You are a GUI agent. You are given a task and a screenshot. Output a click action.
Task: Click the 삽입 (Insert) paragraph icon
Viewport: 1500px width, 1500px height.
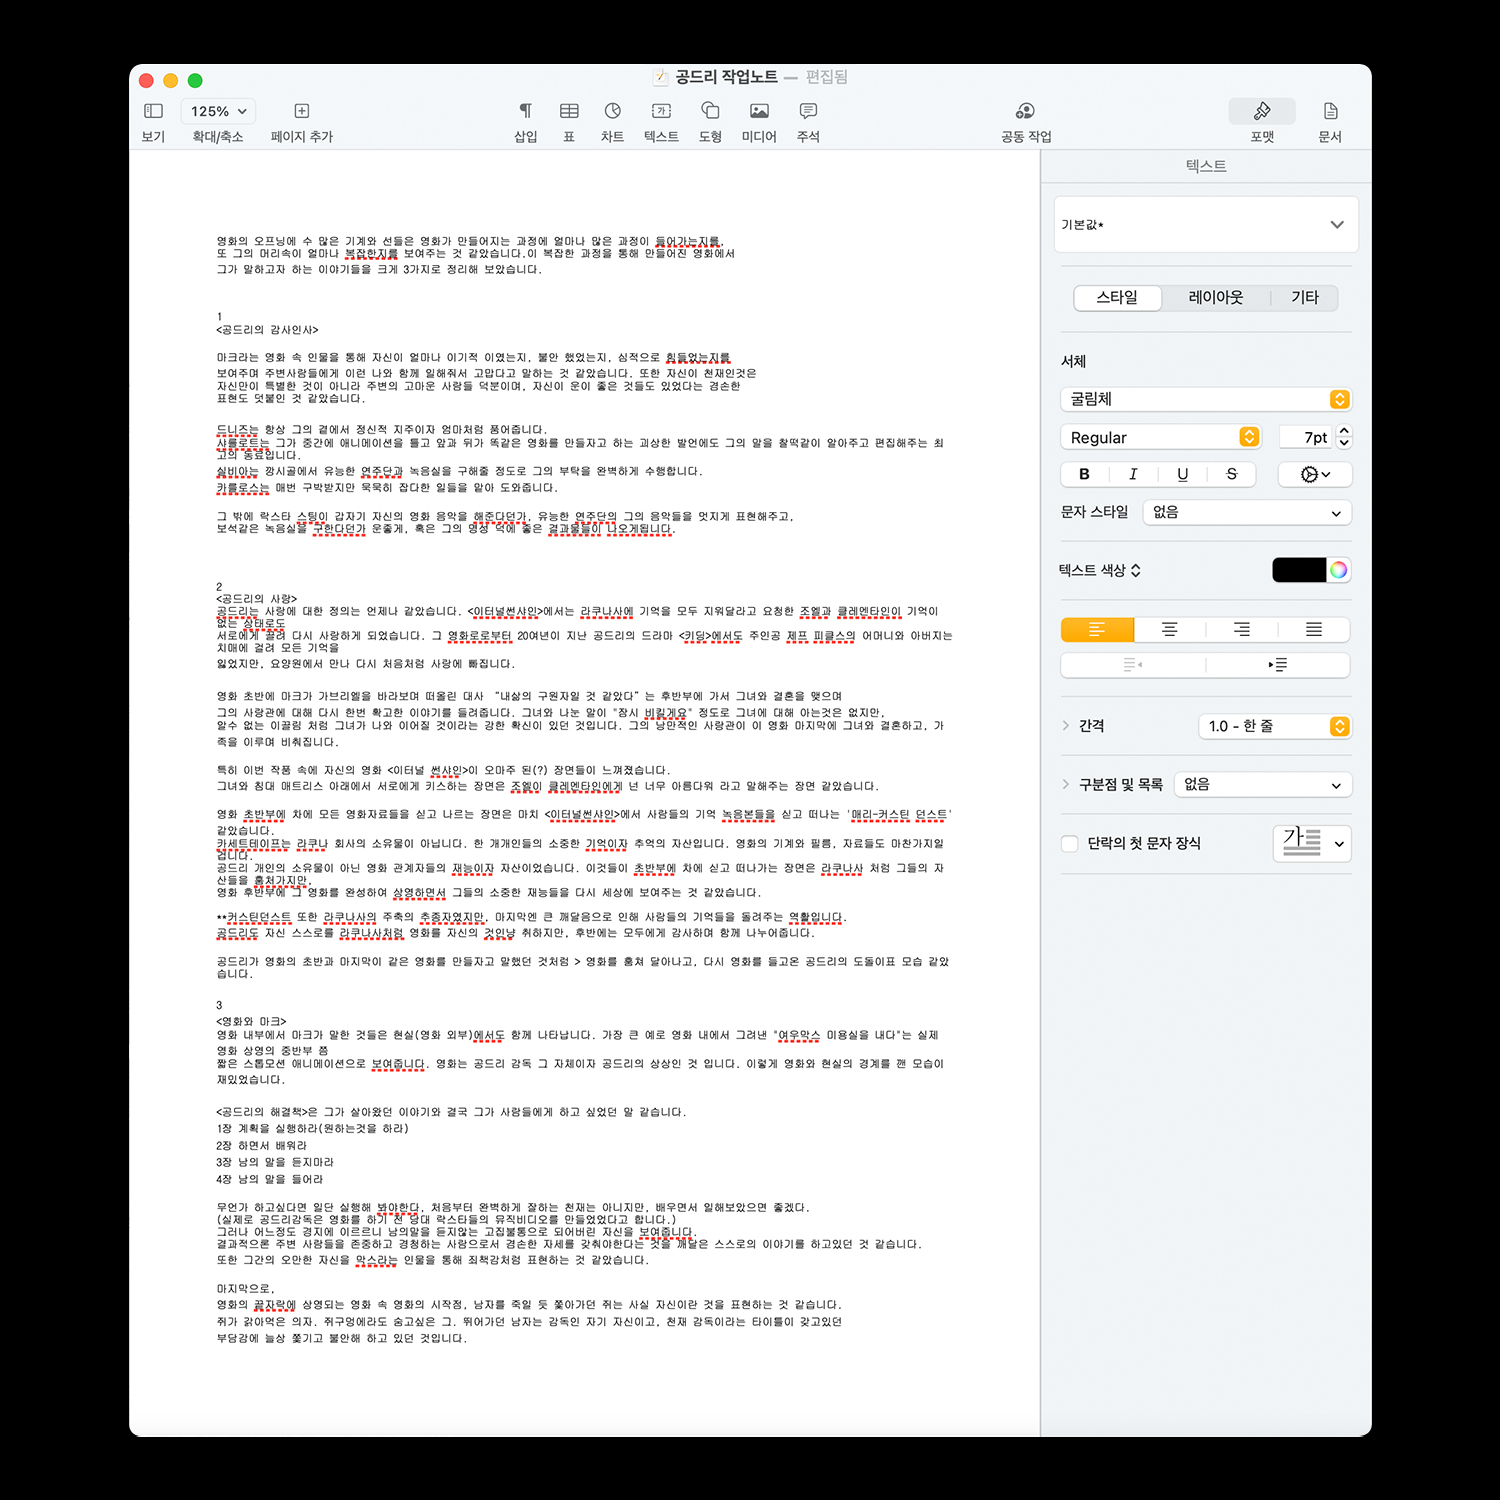(x=525, y=111)
